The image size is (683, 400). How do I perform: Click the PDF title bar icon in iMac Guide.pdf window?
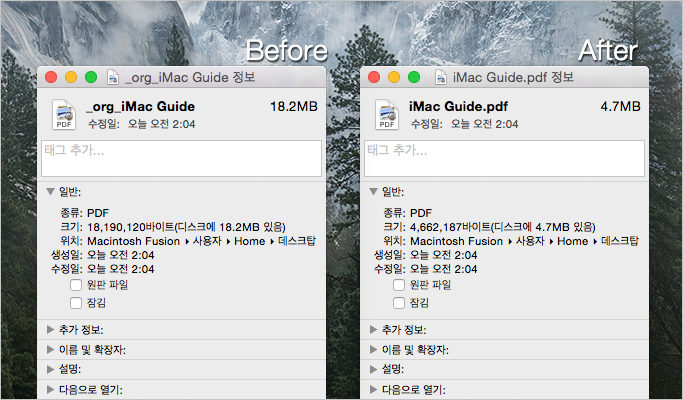coord(441,78)
